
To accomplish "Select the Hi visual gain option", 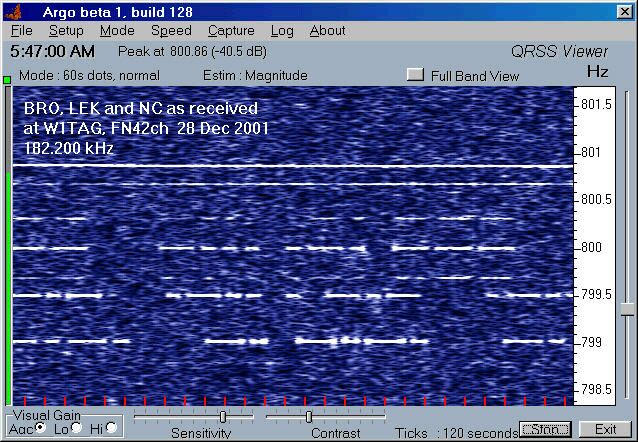I will tap(111, 428).
